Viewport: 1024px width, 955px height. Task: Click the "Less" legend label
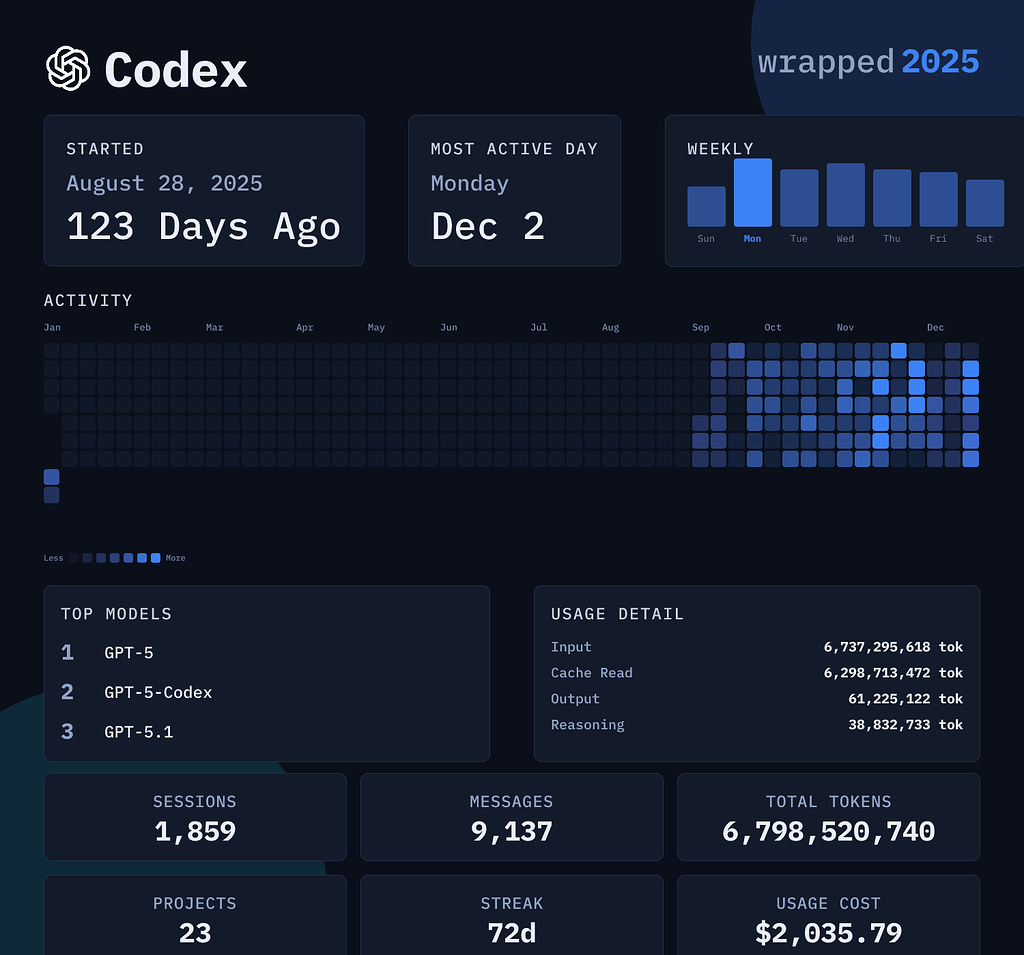click(x=54, y=558)
